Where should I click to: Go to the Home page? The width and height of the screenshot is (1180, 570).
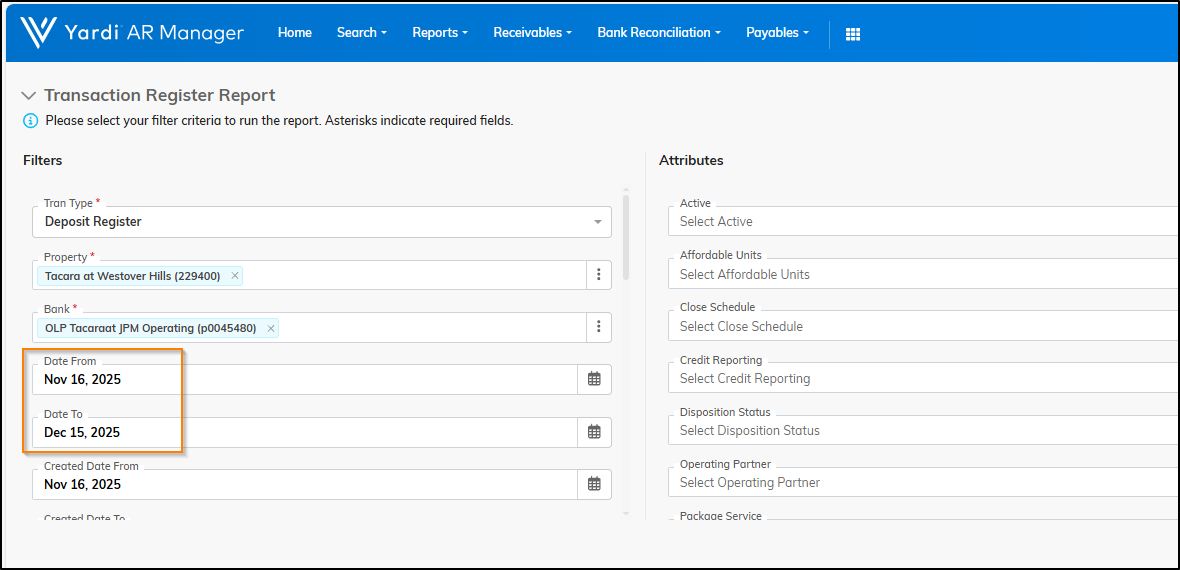tap(294, 33)
